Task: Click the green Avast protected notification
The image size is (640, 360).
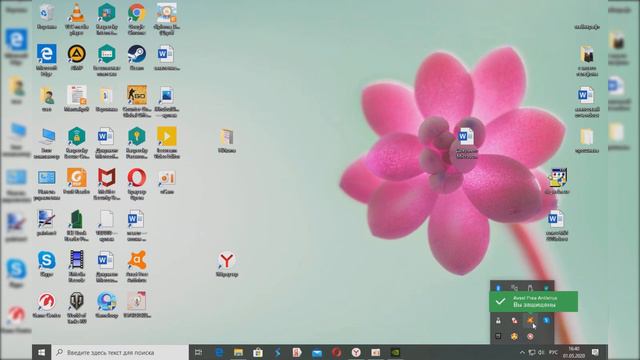Action: click(x=533, y=302)
